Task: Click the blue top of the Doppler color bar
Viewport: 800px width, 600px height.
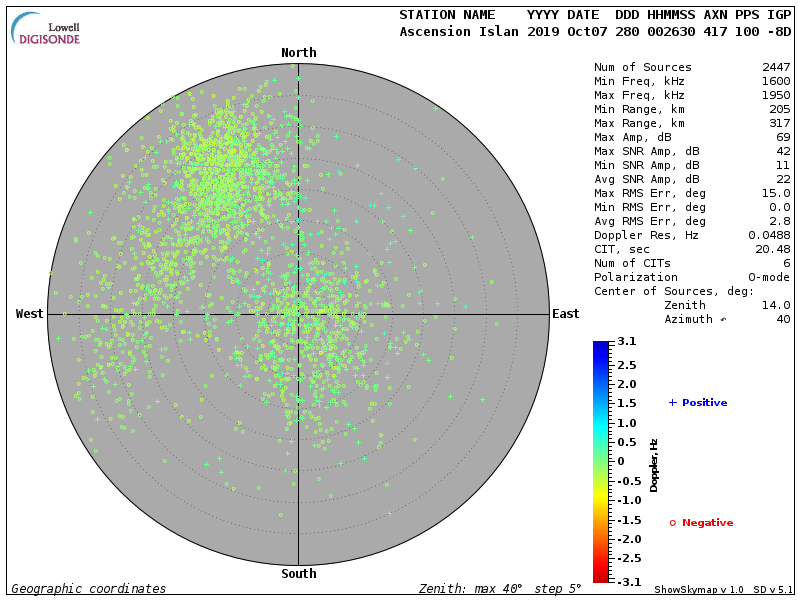Action: (600, 346)
